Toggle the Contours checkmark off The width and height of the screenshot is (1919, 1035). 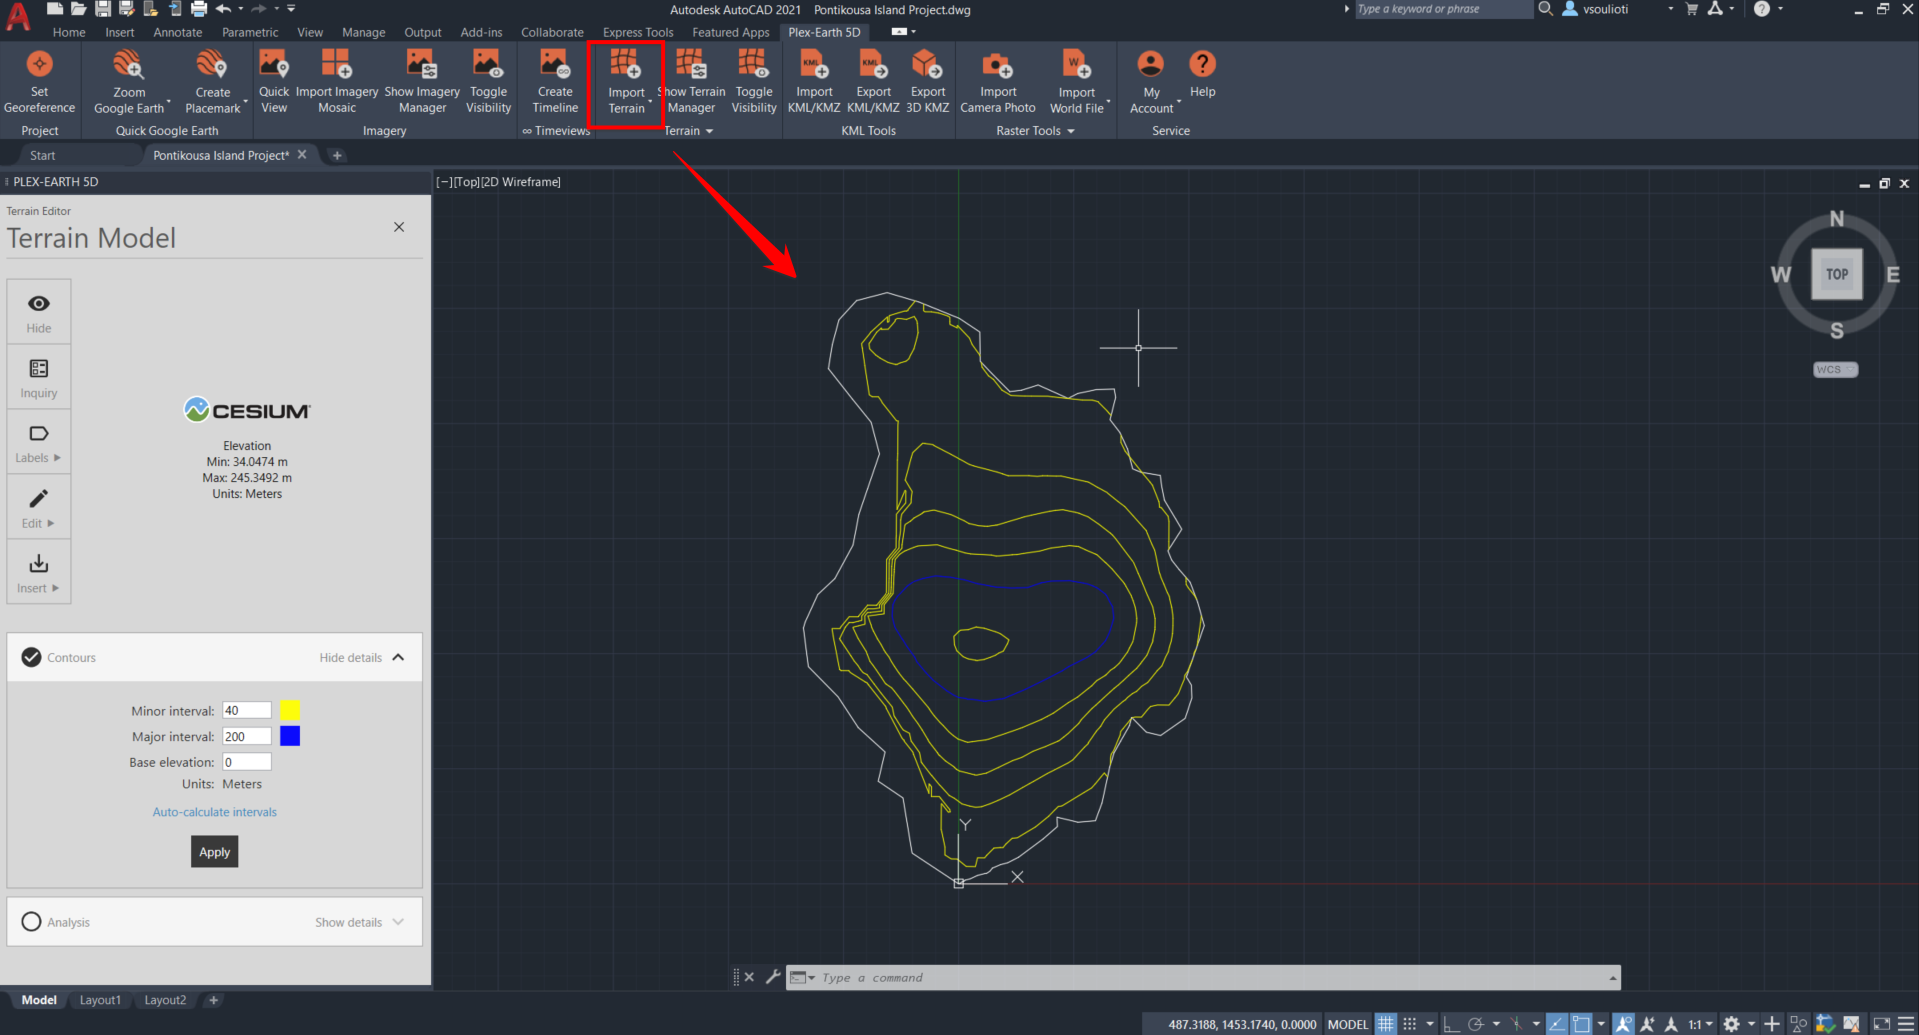click(x=32, y=657)
